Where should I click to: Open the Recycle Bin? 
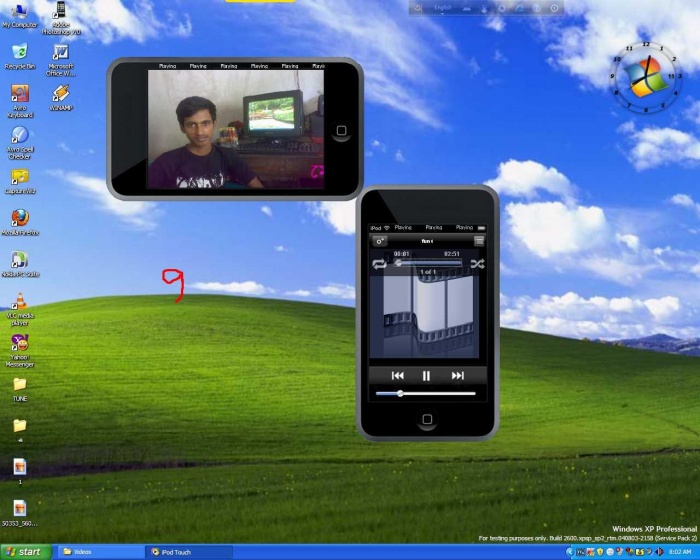pyautogui.click(x=20, y=57)
